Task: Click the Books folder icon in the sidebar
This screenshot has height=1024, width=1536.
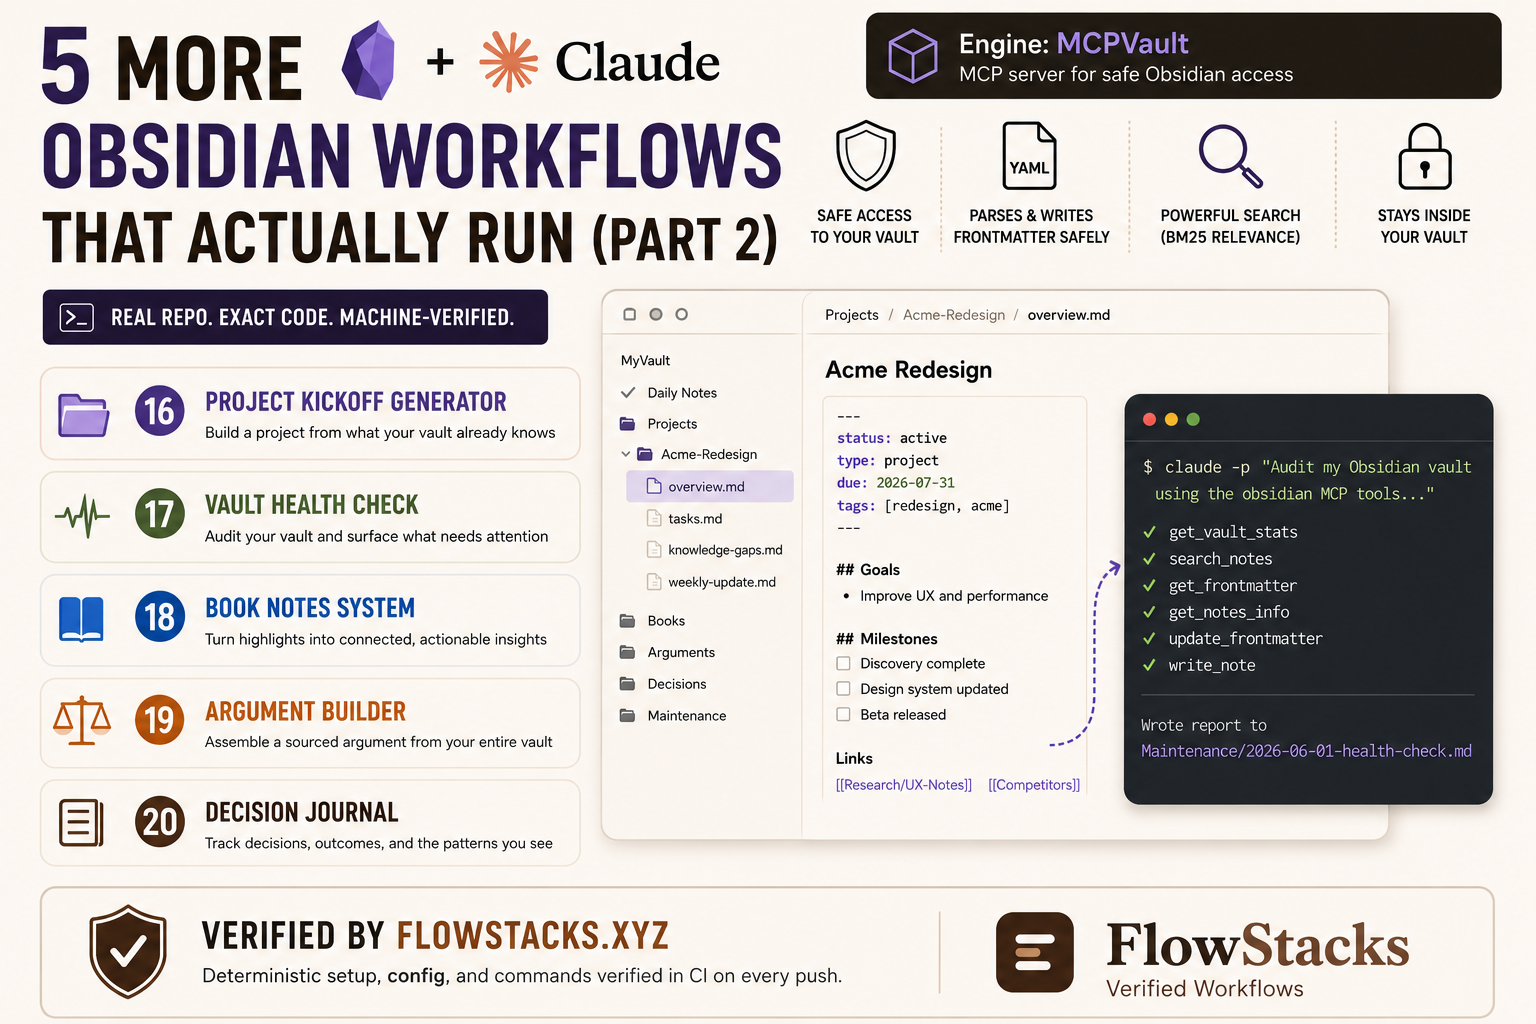Action: click(627, 621)
